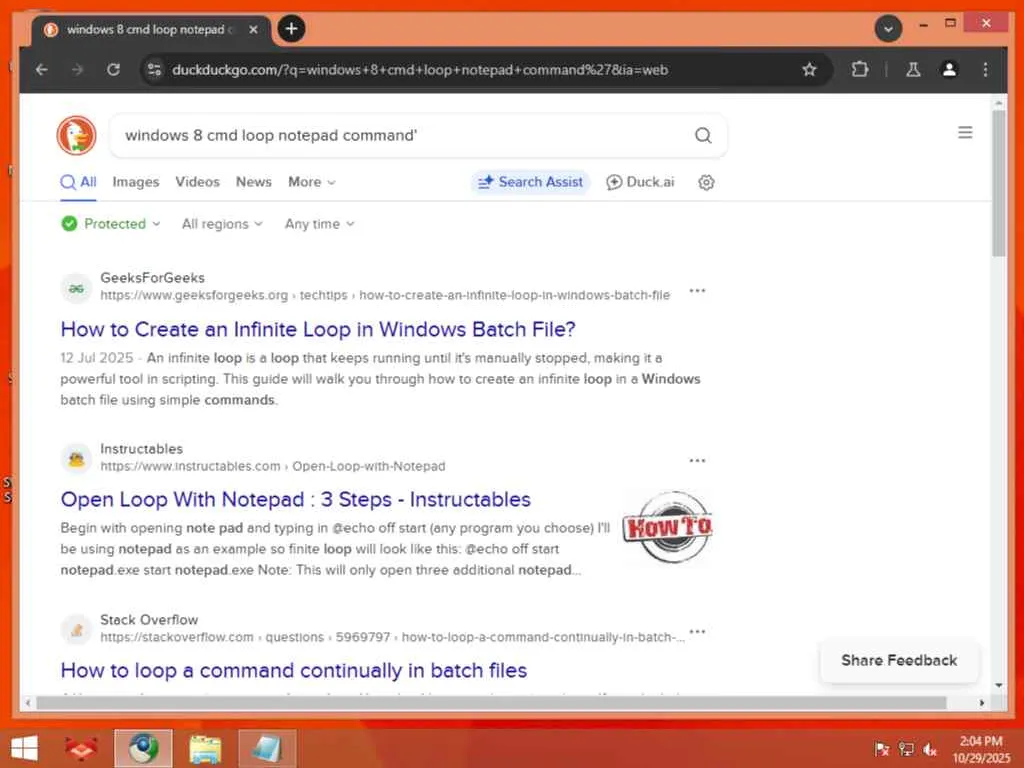The image size is (1024, 768).
Task: Expand the More dropdown
Action: [312, 182]
